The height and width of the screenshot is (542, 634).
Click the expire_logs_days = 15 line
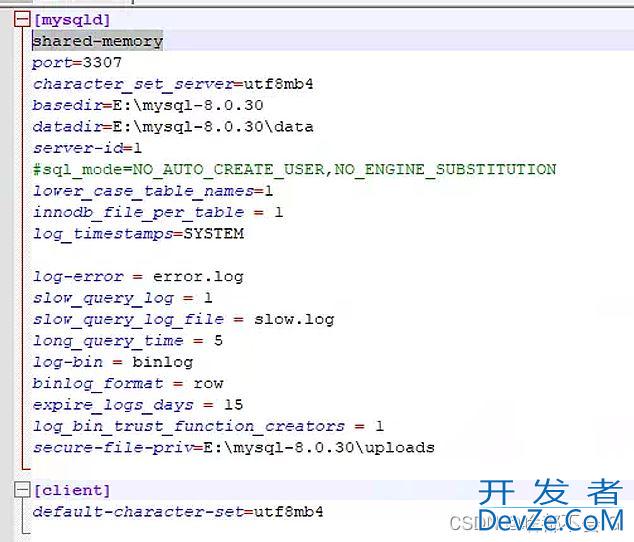[x=138, y=404]
